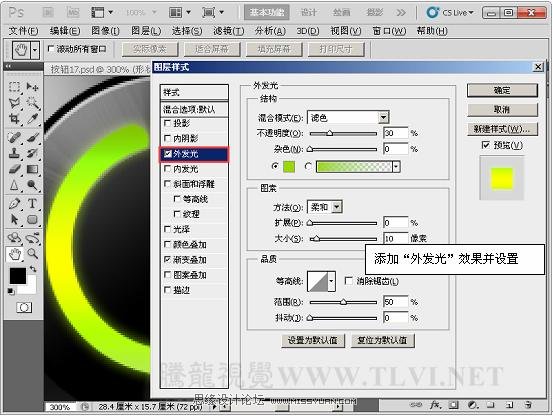Viewport: 553px width, 416px height.
Task: Select the gradient radio button
Action: 308,166
